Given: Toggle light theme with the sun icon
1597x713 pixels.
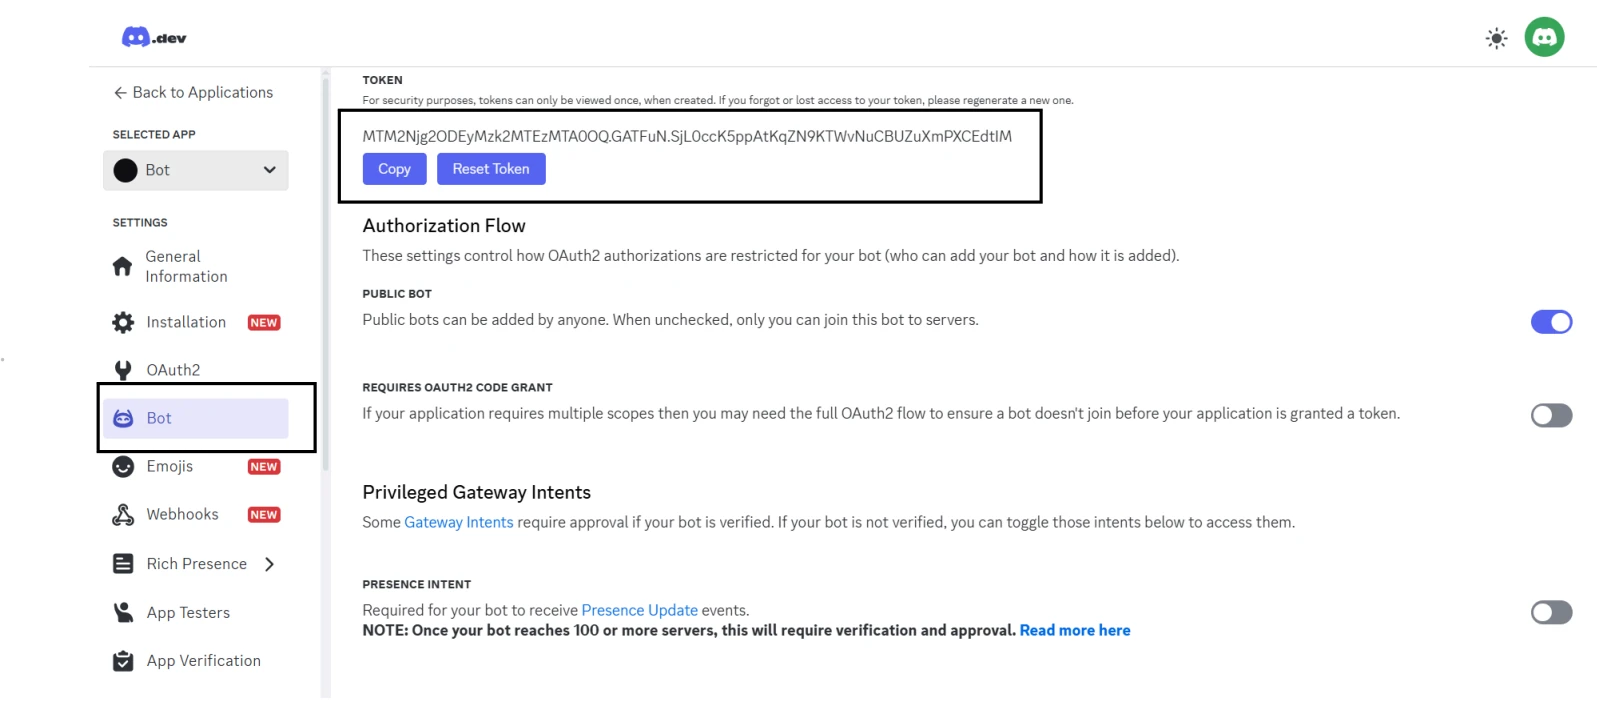Looking at the screenshot, I should [x=1496, y=38].
